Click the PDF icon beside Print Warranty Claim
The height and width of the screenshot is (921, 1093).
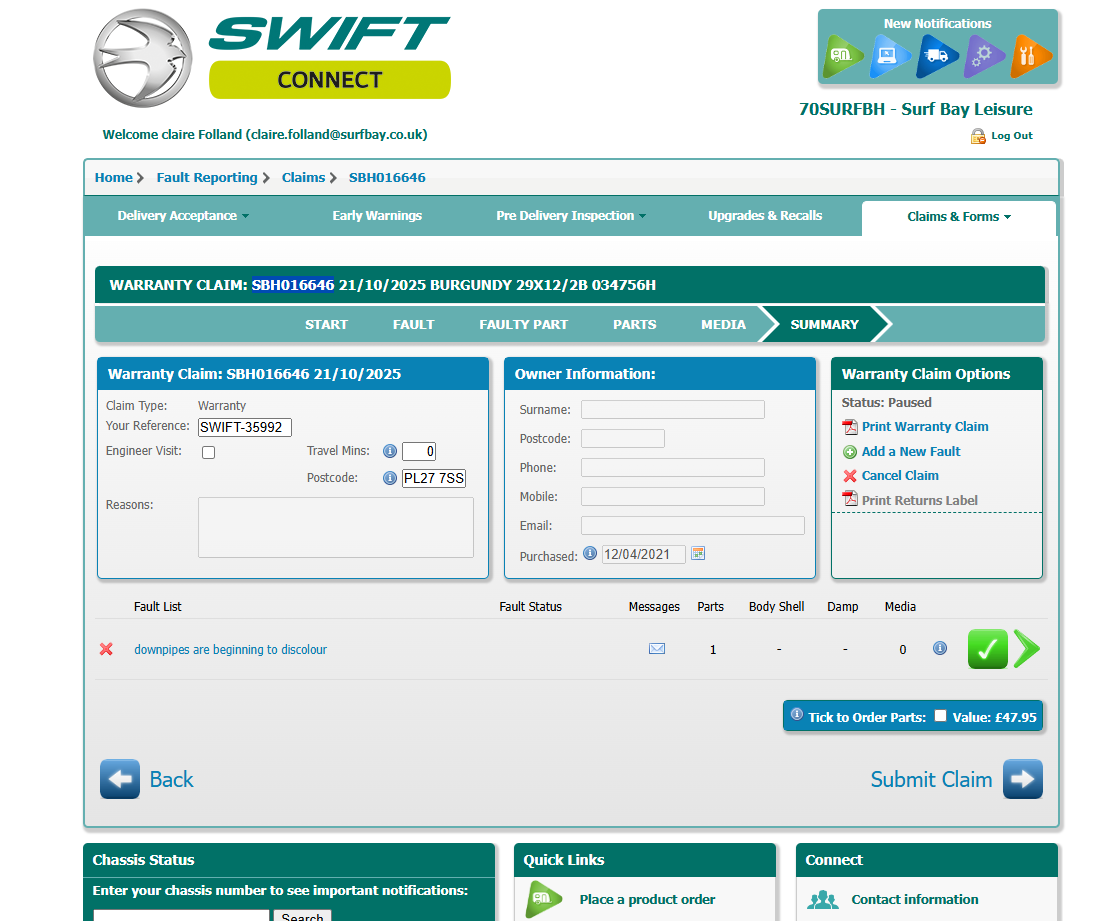[850, 427]
